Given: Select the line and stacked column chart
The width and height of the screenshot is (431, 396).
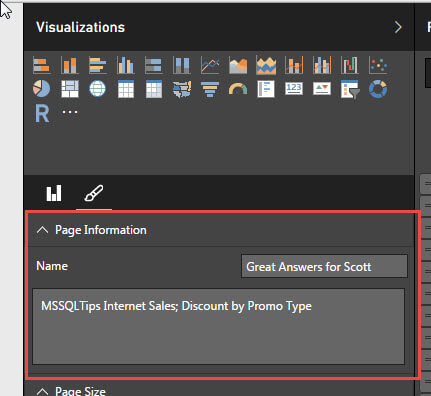Looking at the screenshot, I should (294, 65).
